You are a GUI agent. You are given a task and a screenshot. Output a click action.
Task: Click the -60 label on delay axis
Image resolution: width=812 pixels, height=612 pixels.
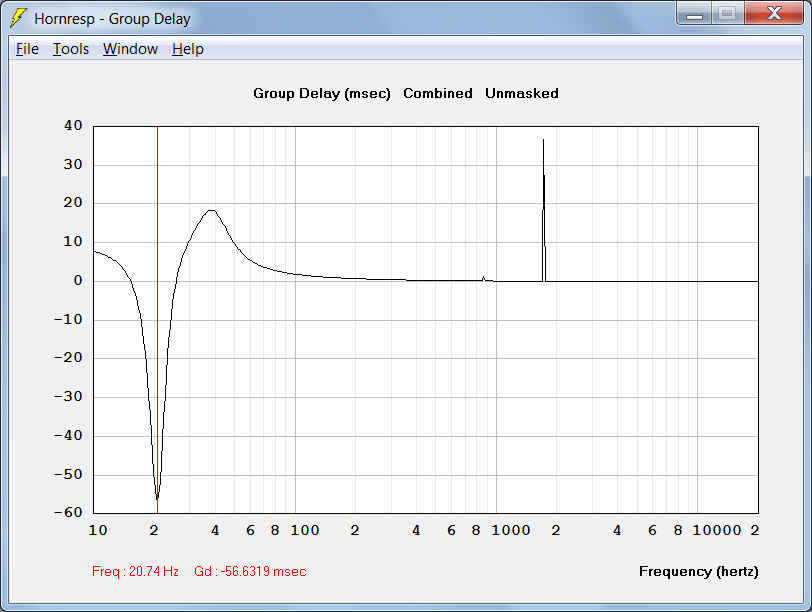(x=68, y=512)
